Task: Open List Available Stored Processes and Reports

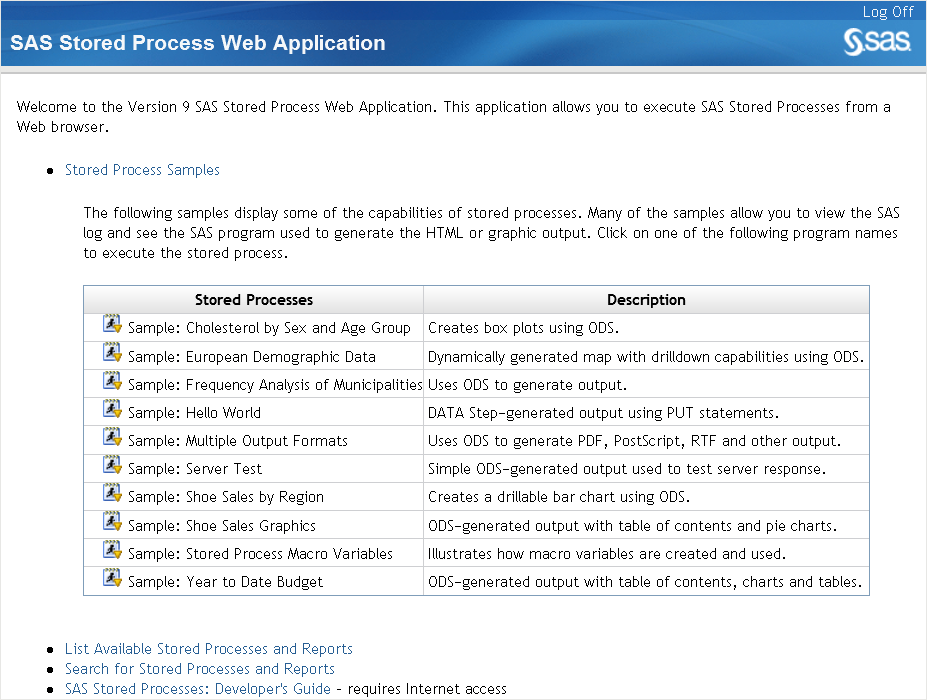Action: [208, 649]
